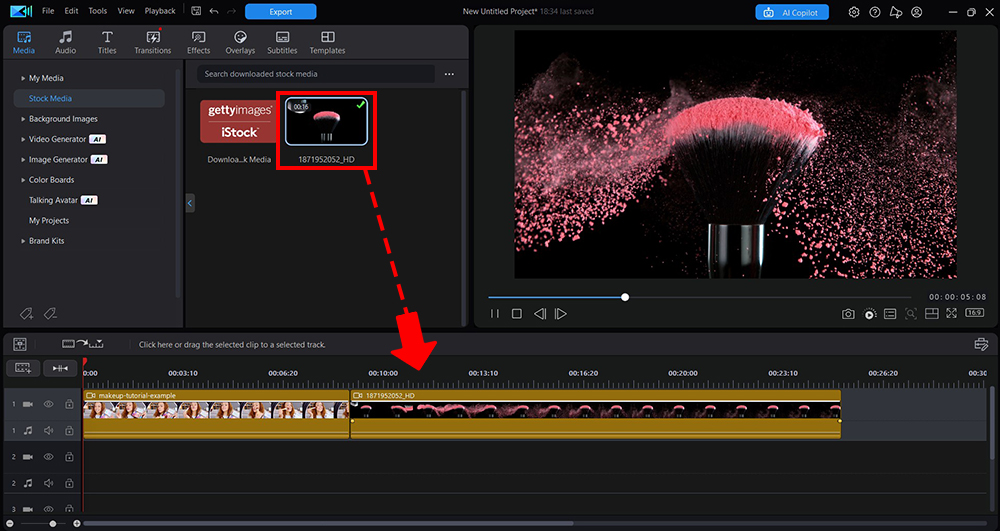Launch the AI Copilot button
This screenshot has width=1000, height=531.
791,12
